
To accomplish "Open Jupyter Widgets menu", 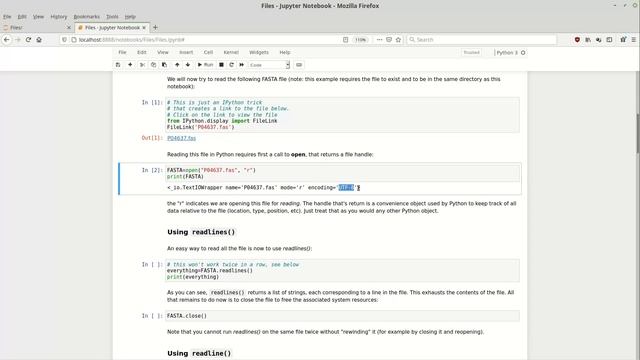I will coord(259,52).
